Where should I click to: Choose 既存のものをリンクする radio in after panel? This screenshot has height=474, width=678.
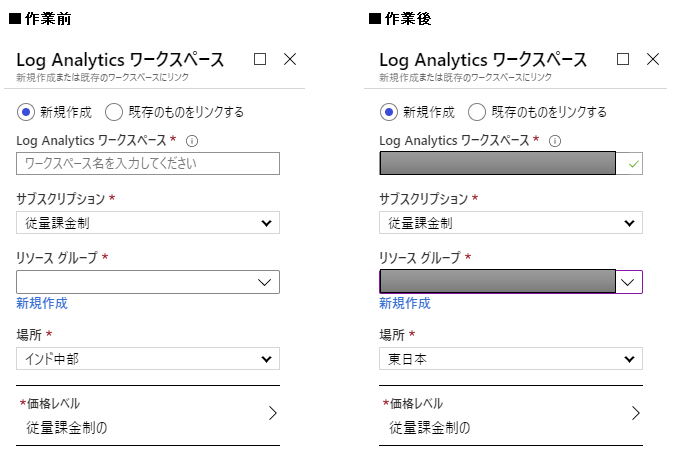pyautogui.click(x=477, y=111)
